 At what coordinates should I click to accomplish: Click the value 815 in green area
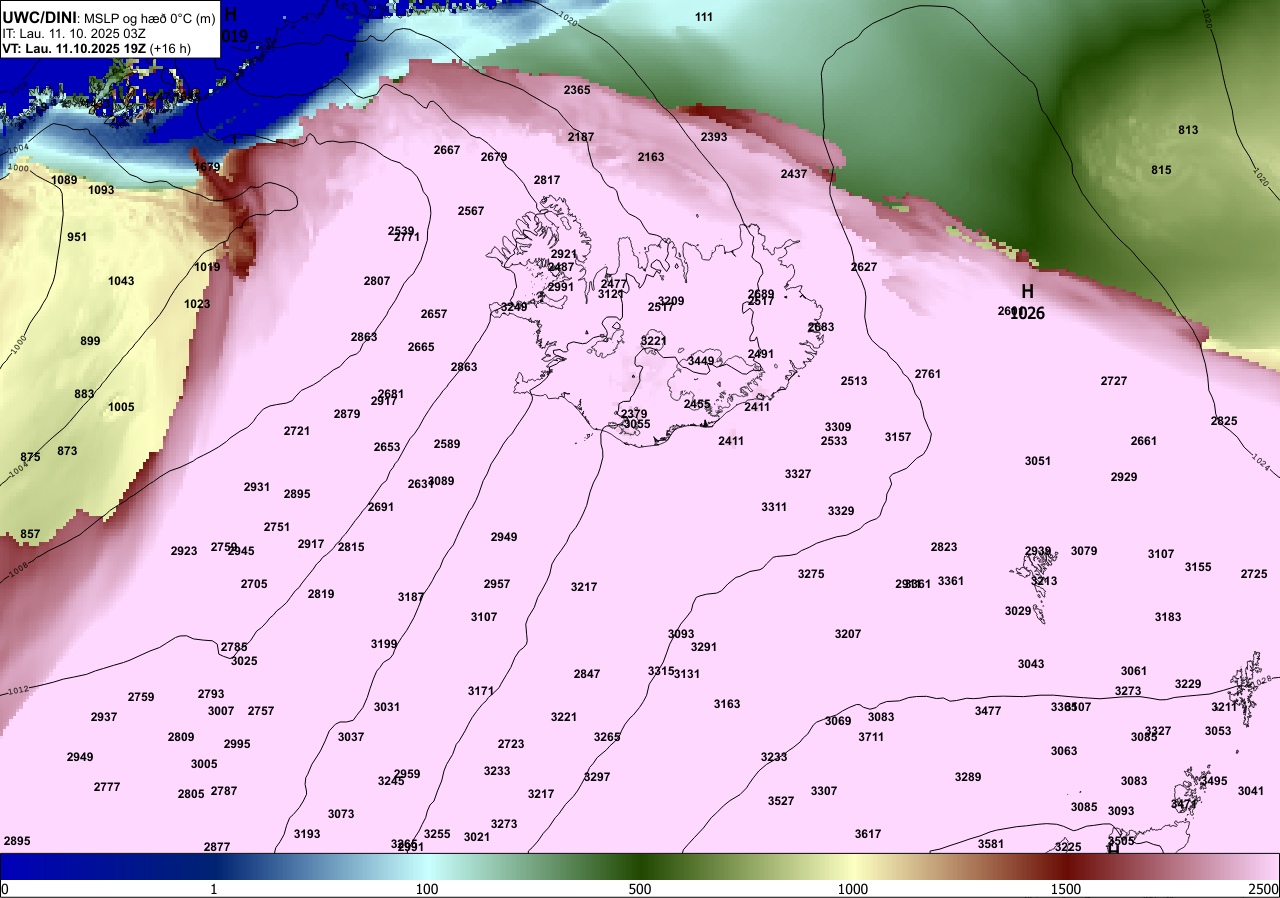coord(1161,170)
